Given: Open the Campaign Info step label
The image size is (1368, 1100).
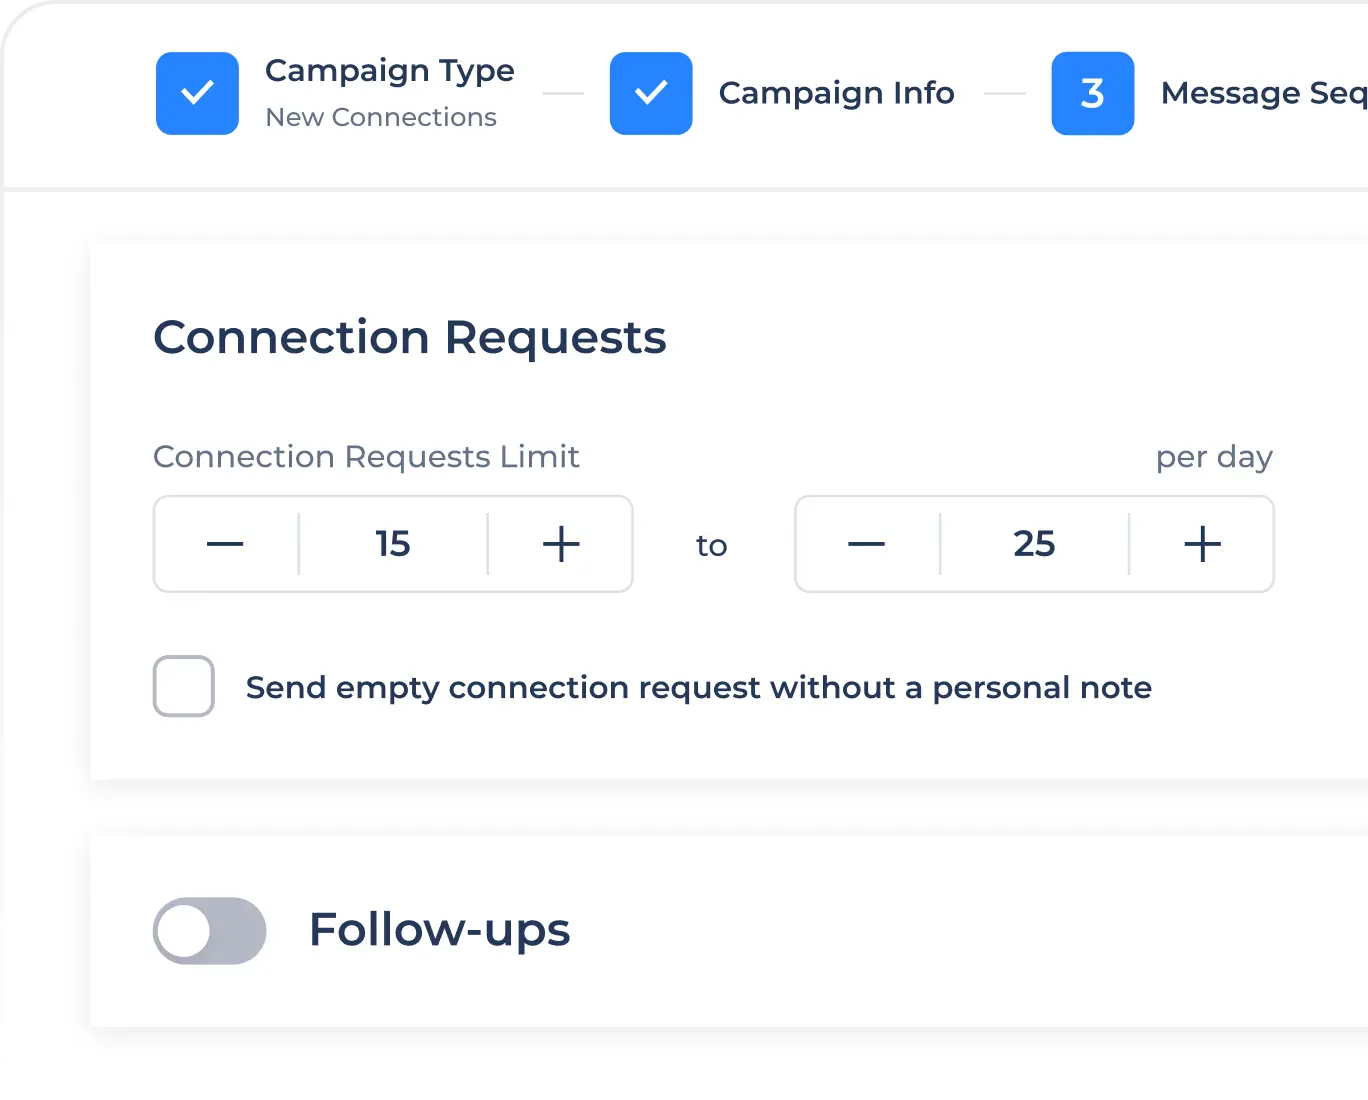Looking at the screenshot, I should (x=836, y=93).
